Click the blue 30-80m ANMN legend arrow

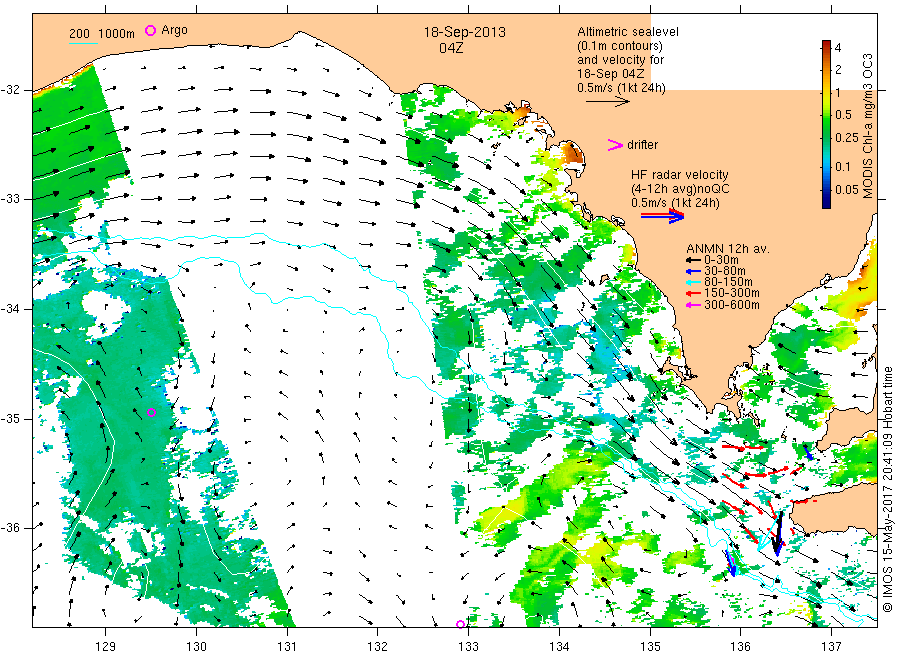[x=694, y=271]
